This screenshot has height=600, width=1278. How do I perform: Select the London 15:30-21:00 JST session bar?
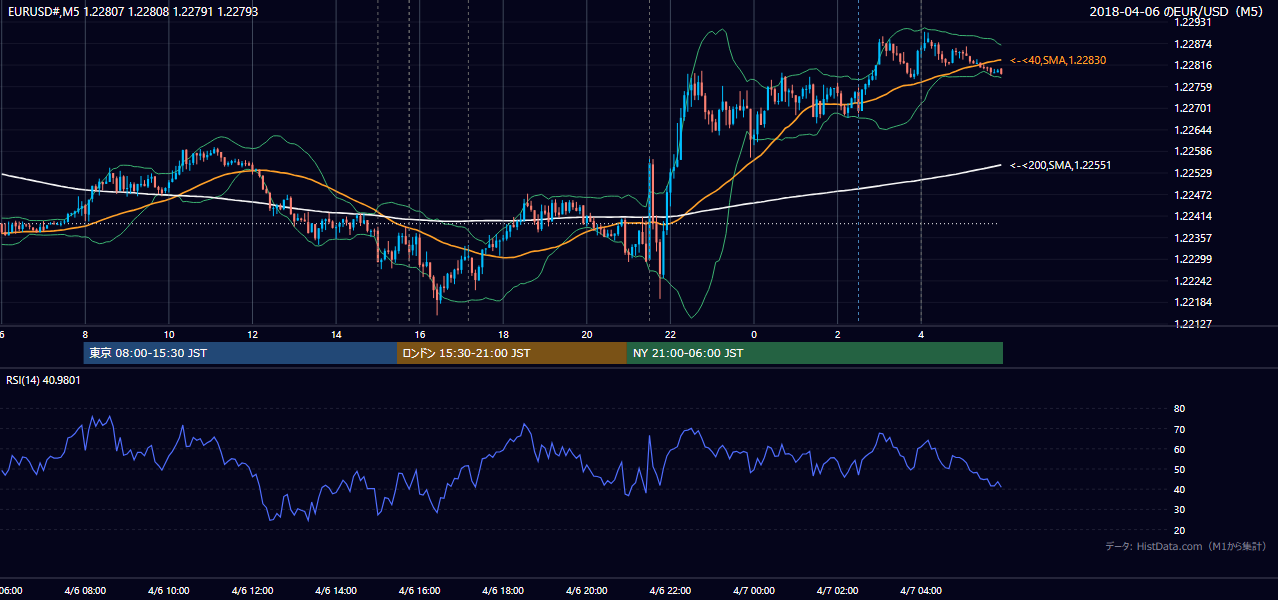[x=512, y=353]
